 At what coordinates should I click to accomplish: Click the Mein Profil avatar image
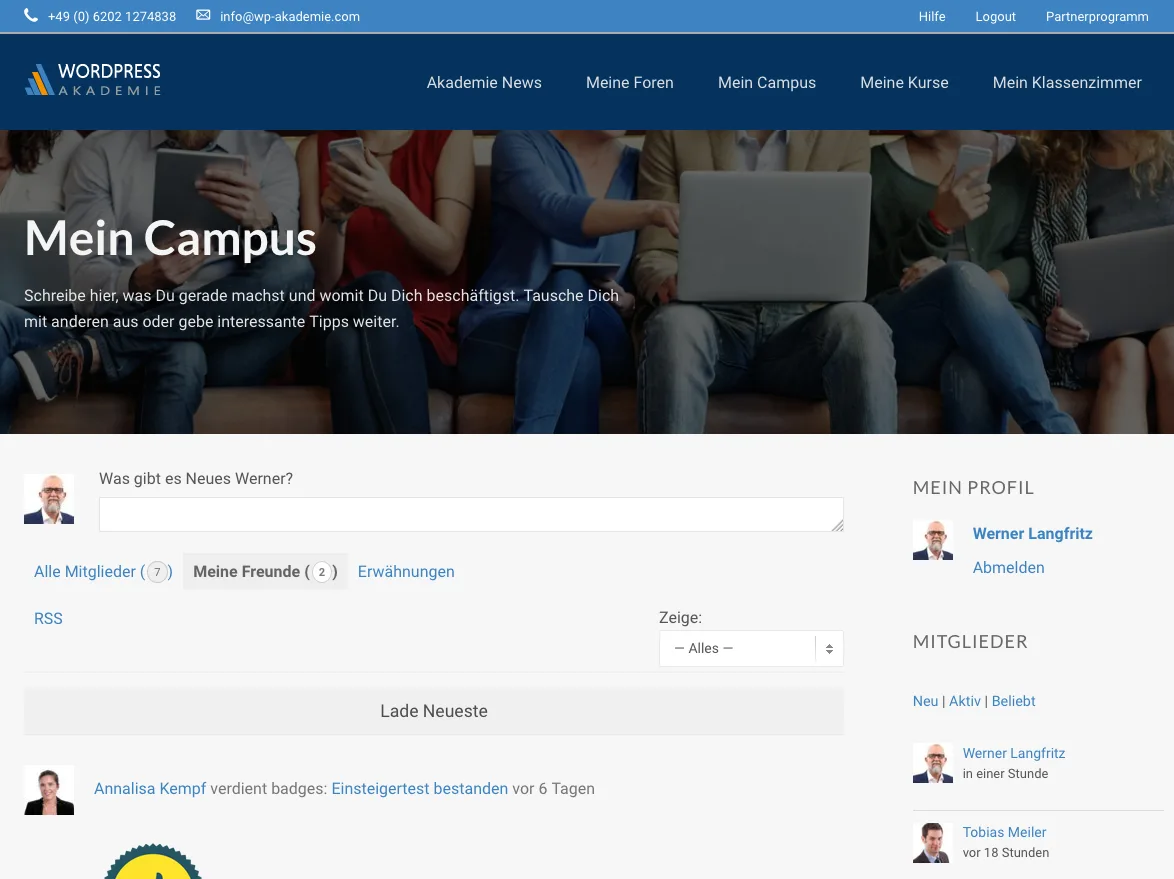coord(933,540)
